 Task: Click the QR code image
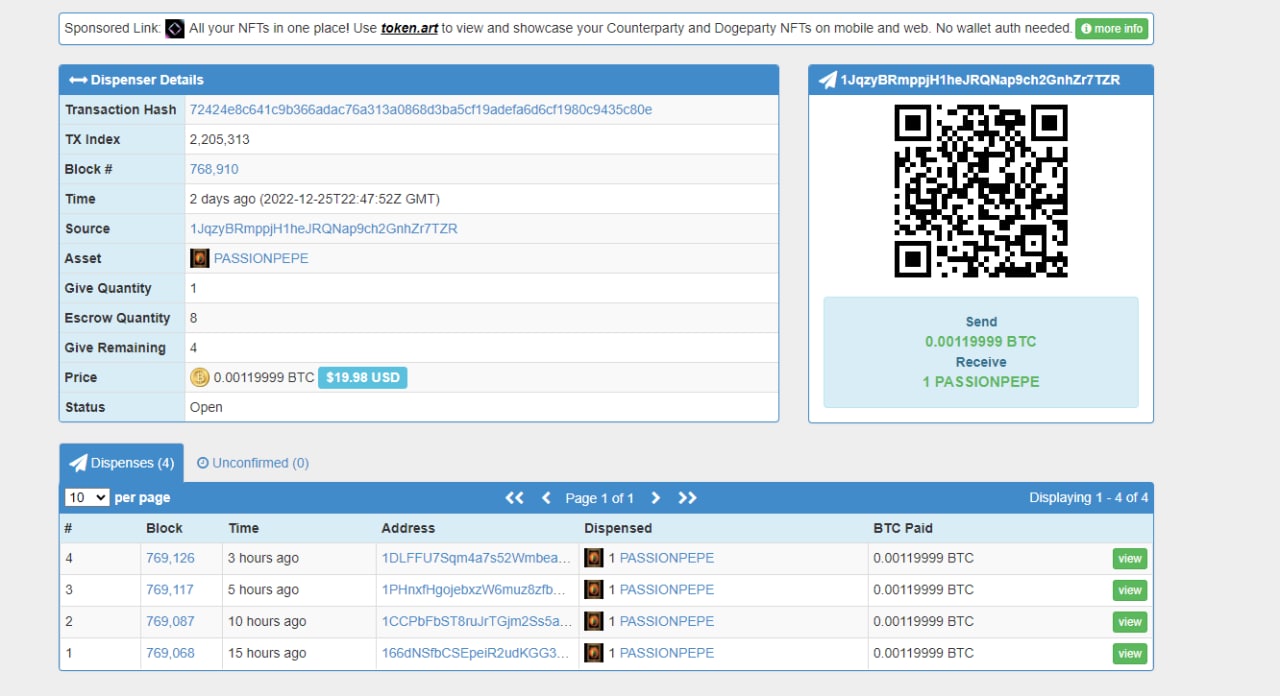pos(981,191)
